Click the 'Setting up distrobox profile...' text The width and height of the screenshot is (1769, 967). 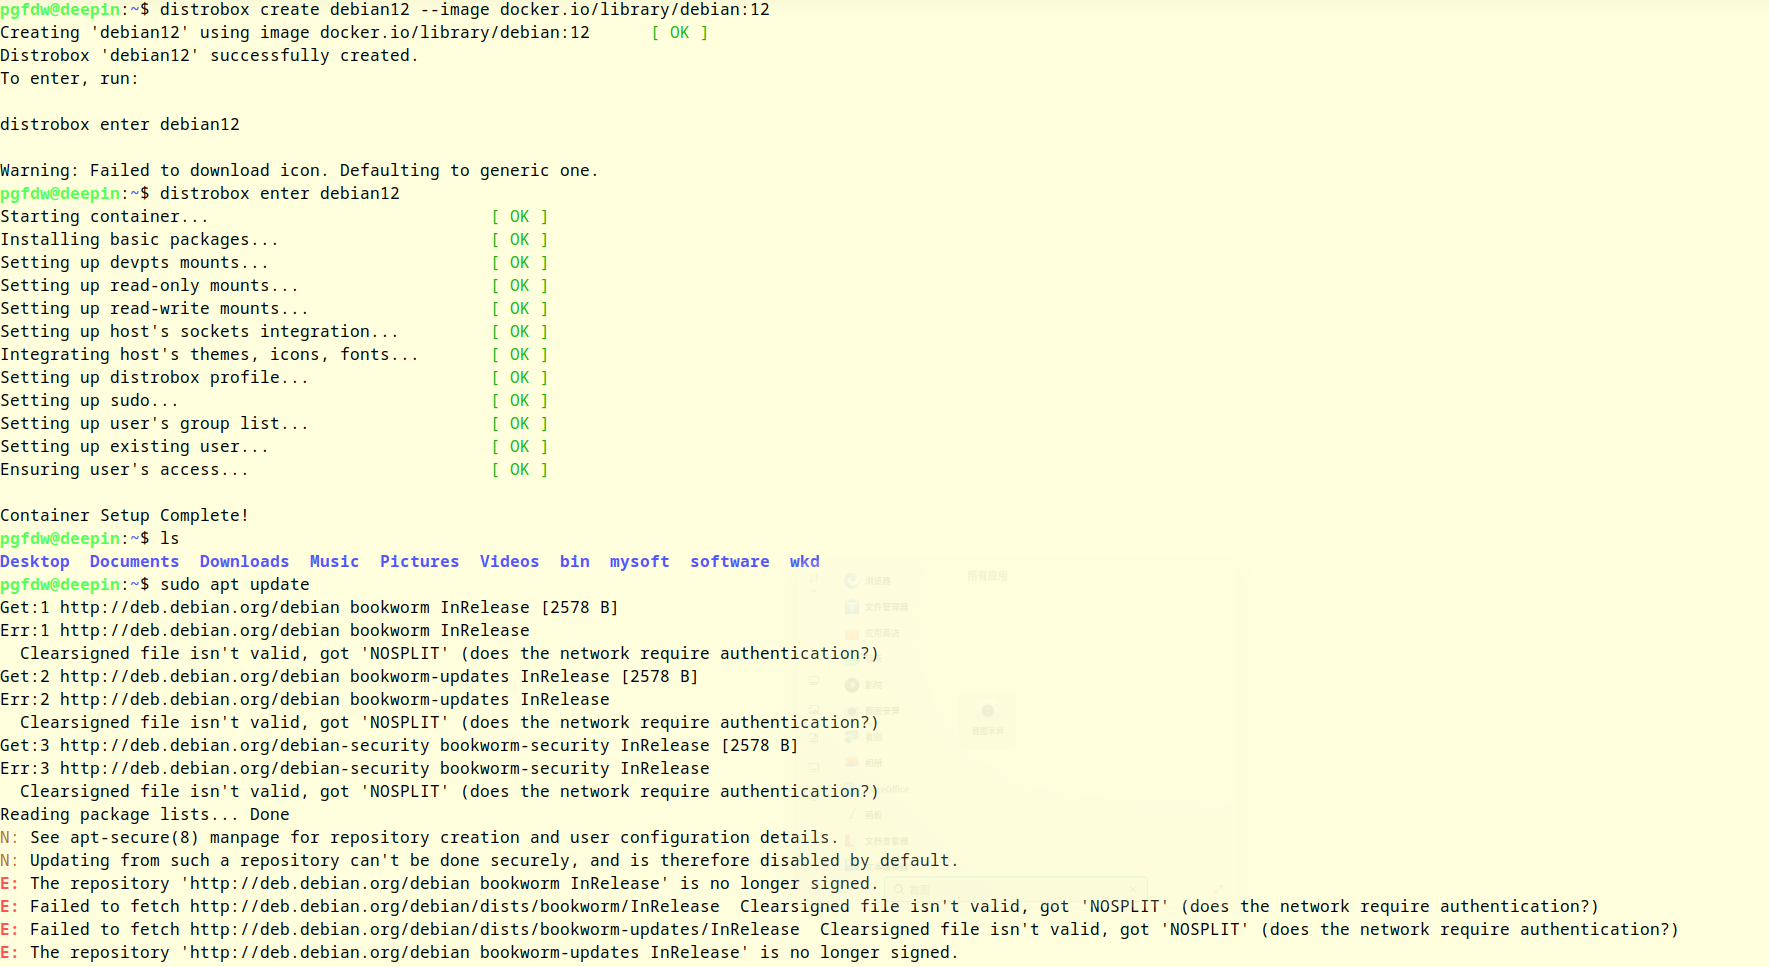pyautogui.click(x=155, y=378)
